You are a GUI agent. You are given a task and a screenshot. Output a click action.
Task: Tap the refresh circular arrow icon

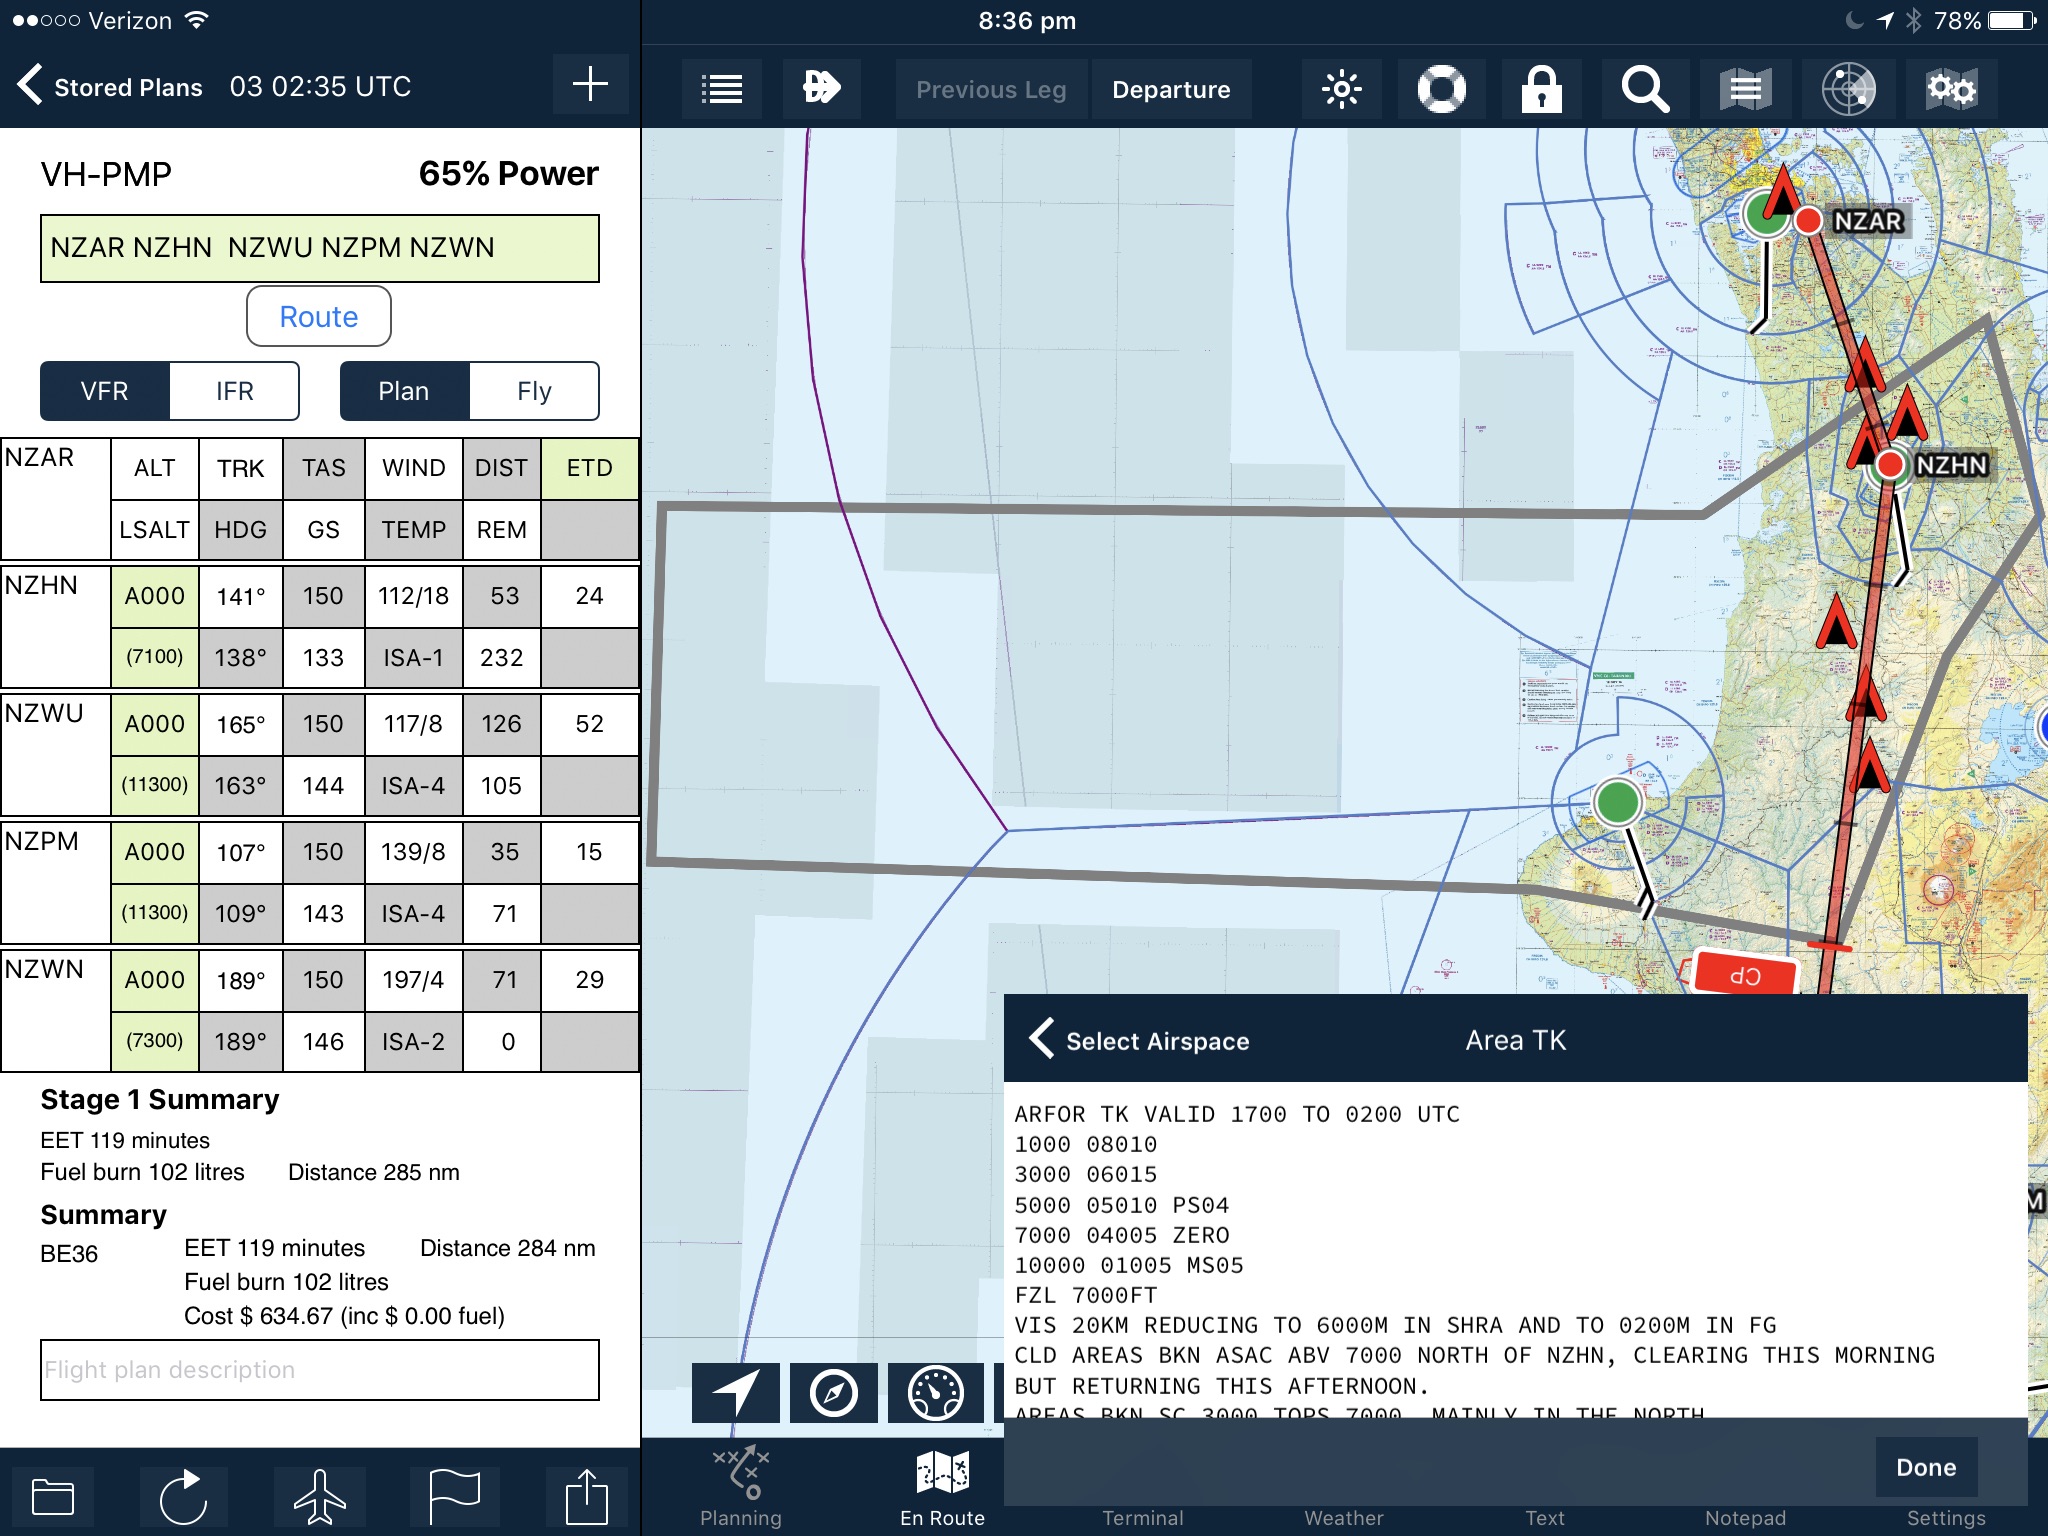tap(183, 1497)
